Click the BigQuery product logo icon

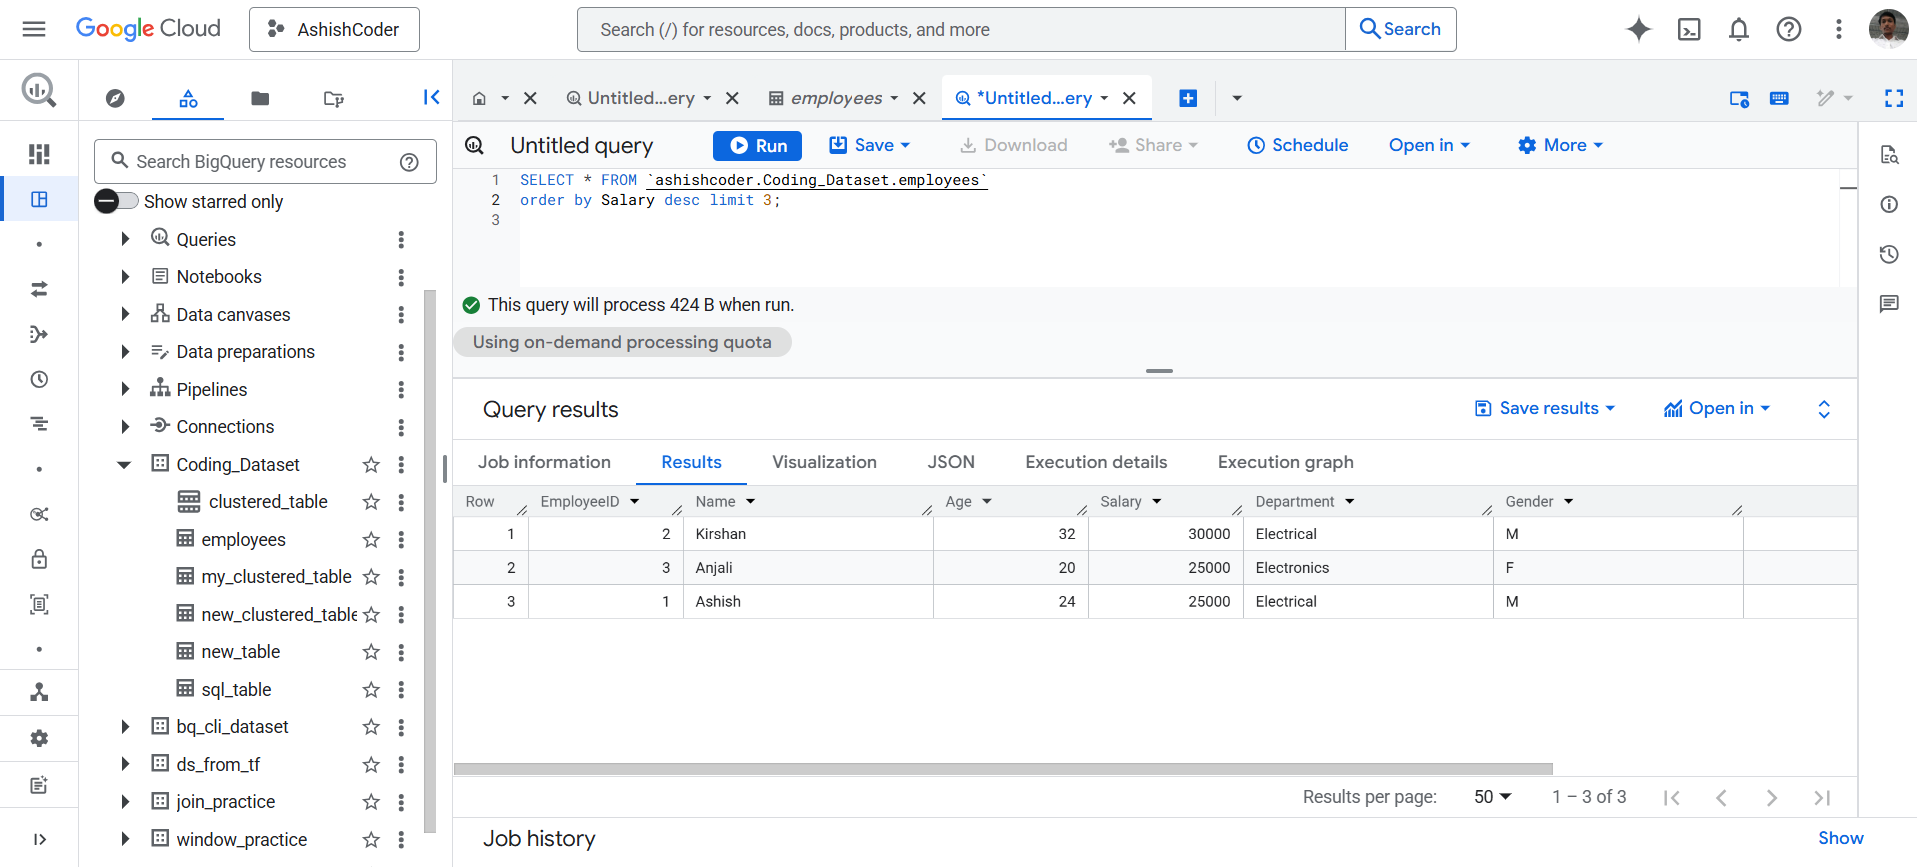39,91
